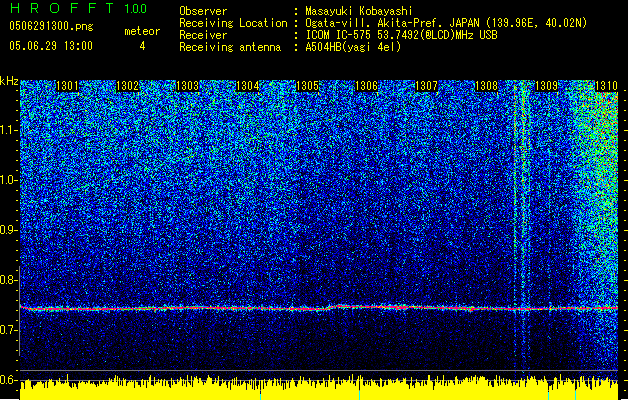Click the kHz axis unit label

(x=9, y=81)
